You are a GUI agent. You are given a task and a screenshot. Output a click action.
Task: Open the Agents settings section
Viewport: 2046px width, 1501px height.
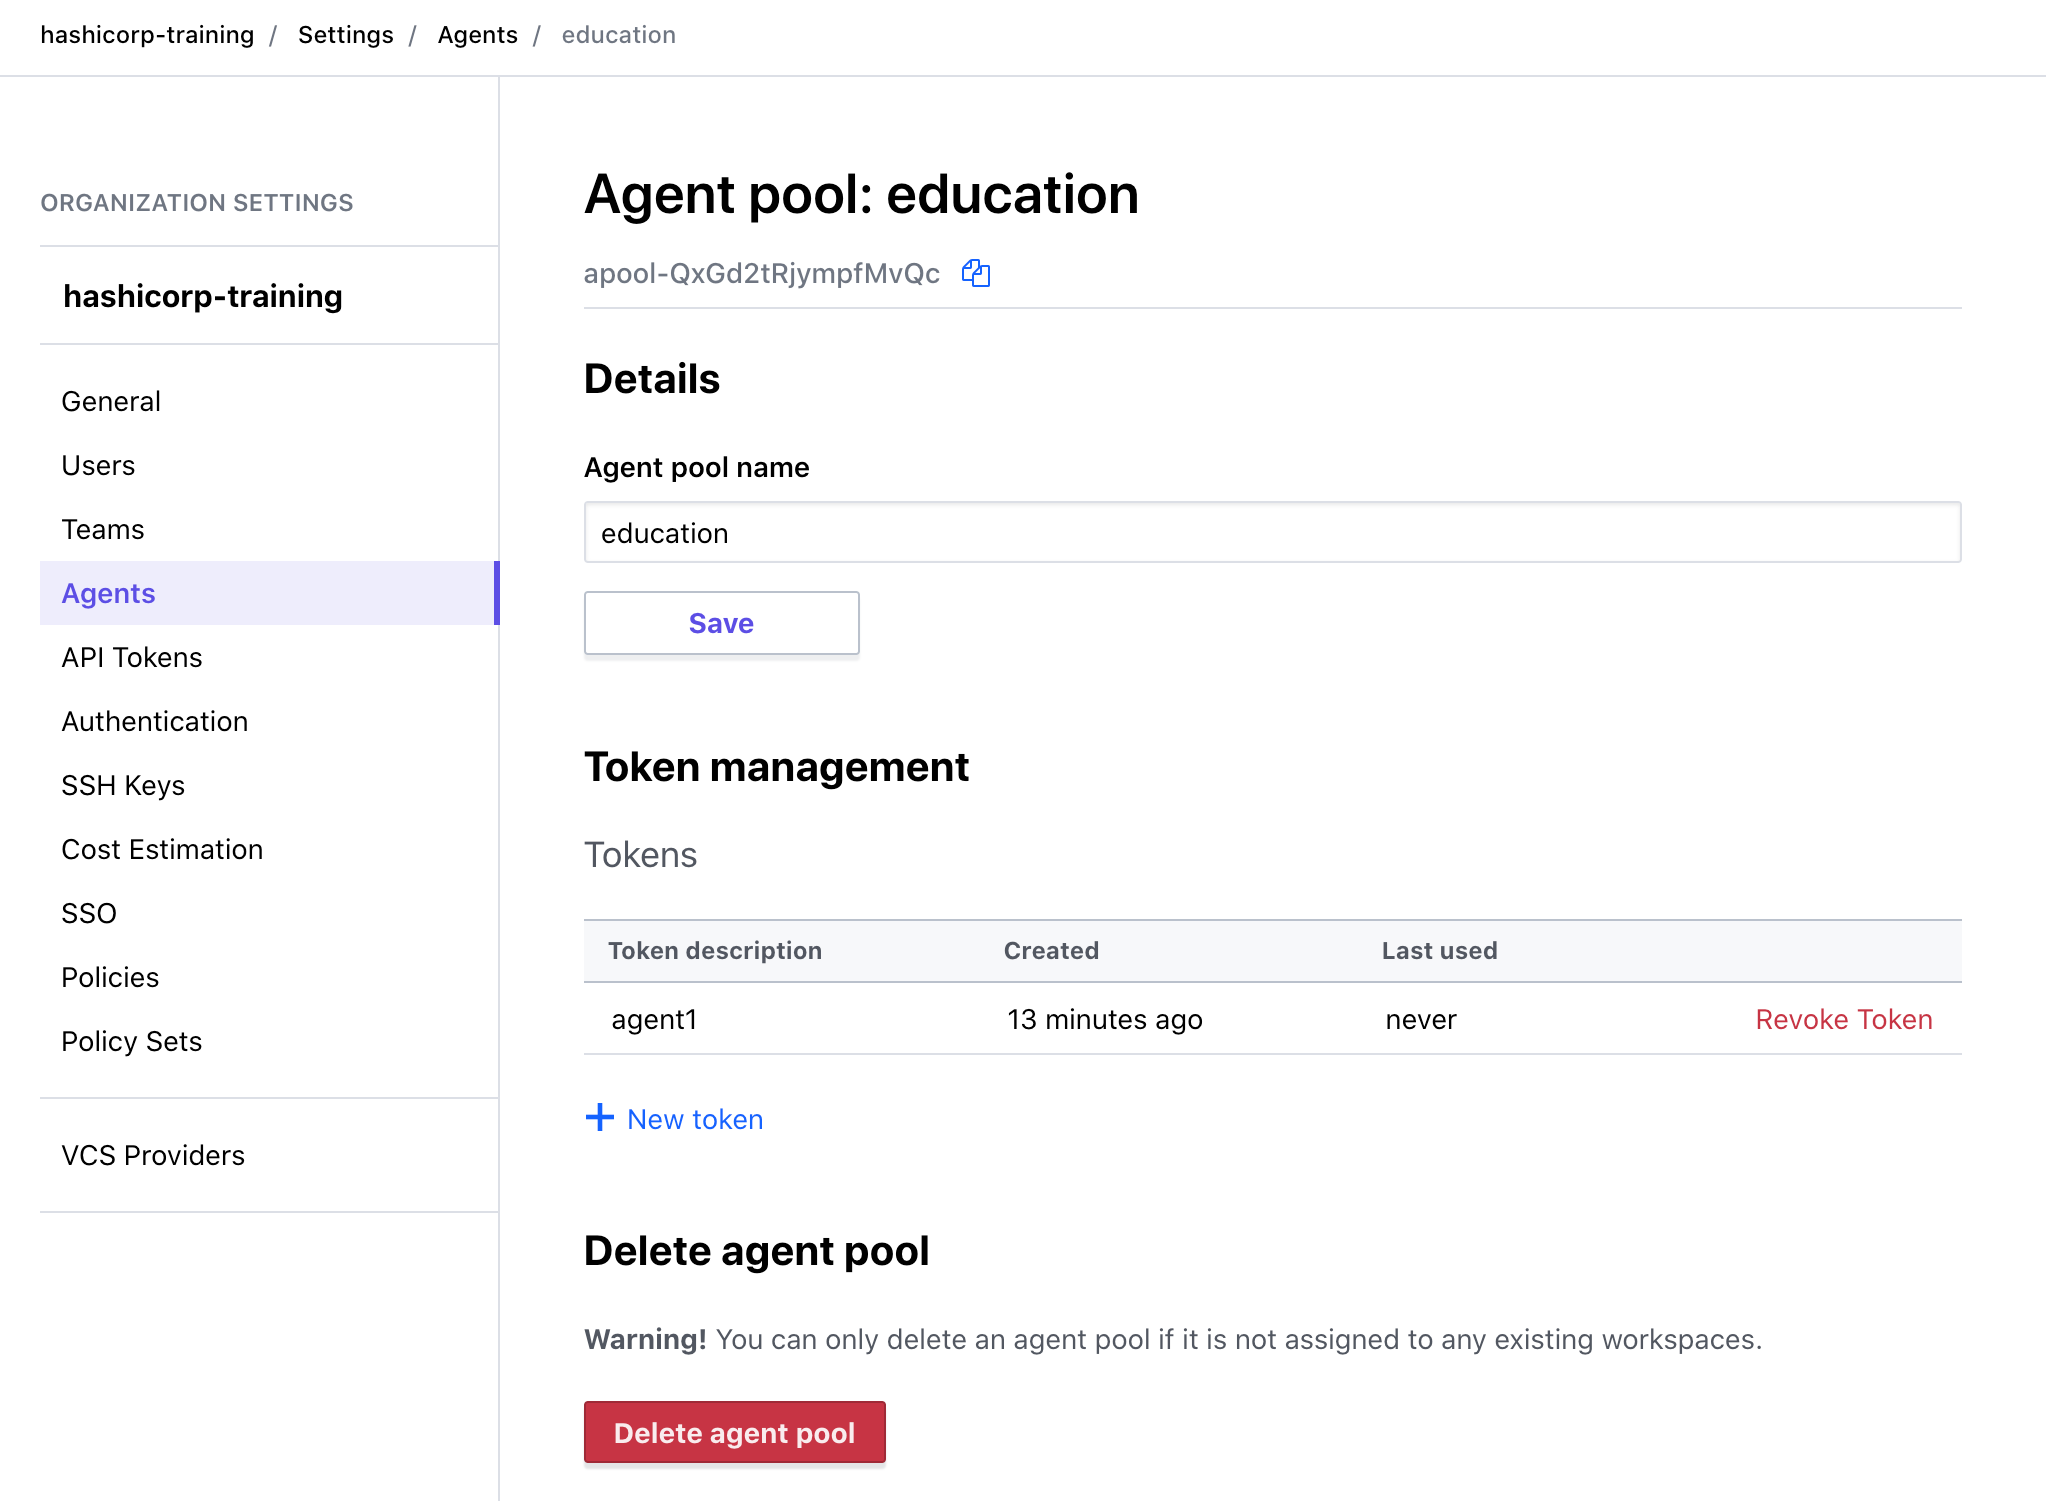pyautogui.click(x=108, y=593)
